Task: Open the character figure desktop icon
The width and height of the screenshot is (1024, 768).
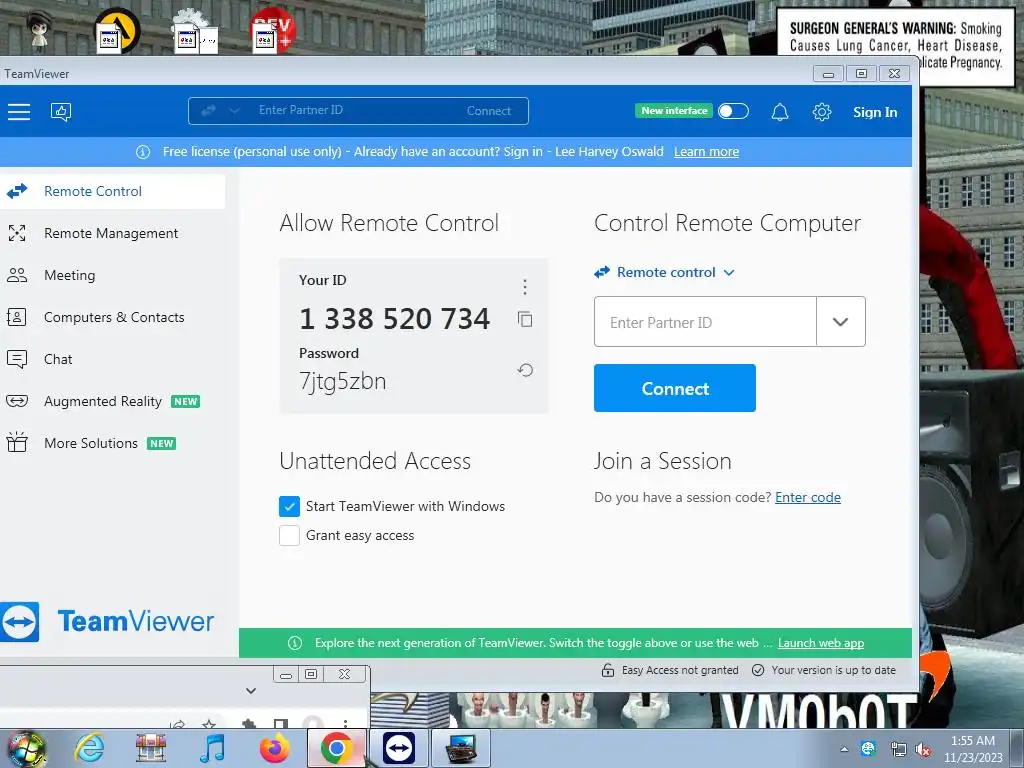Action: pos(39,29)
